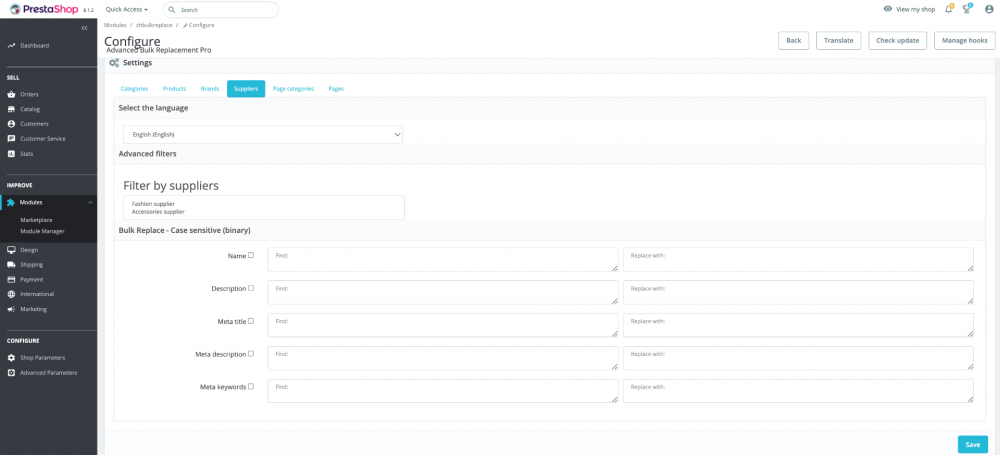Viewport: 1000px width, 455px height.
Task: Click the Payment card icon
Action: tap(11, 280)
